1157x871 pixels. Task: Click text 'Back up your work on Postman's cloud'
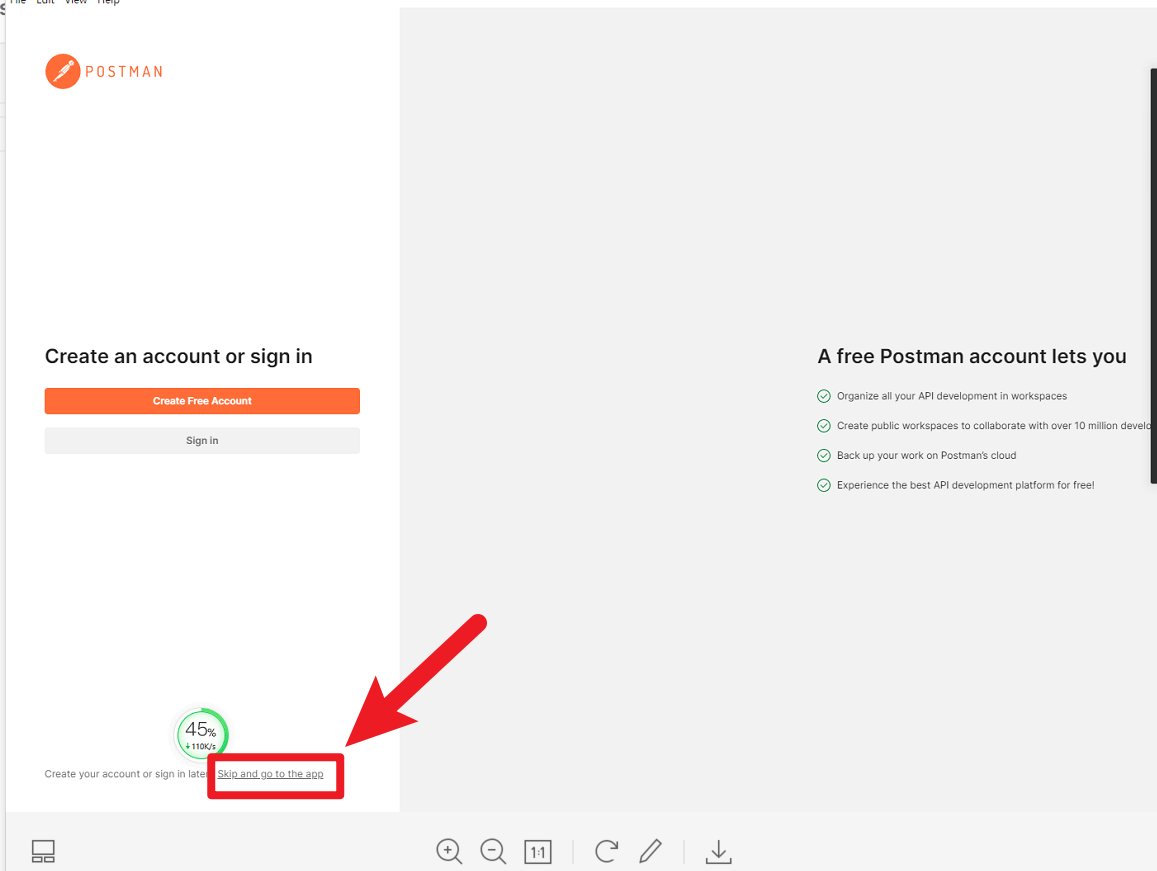pyautogui.click(x=926, y=455)
